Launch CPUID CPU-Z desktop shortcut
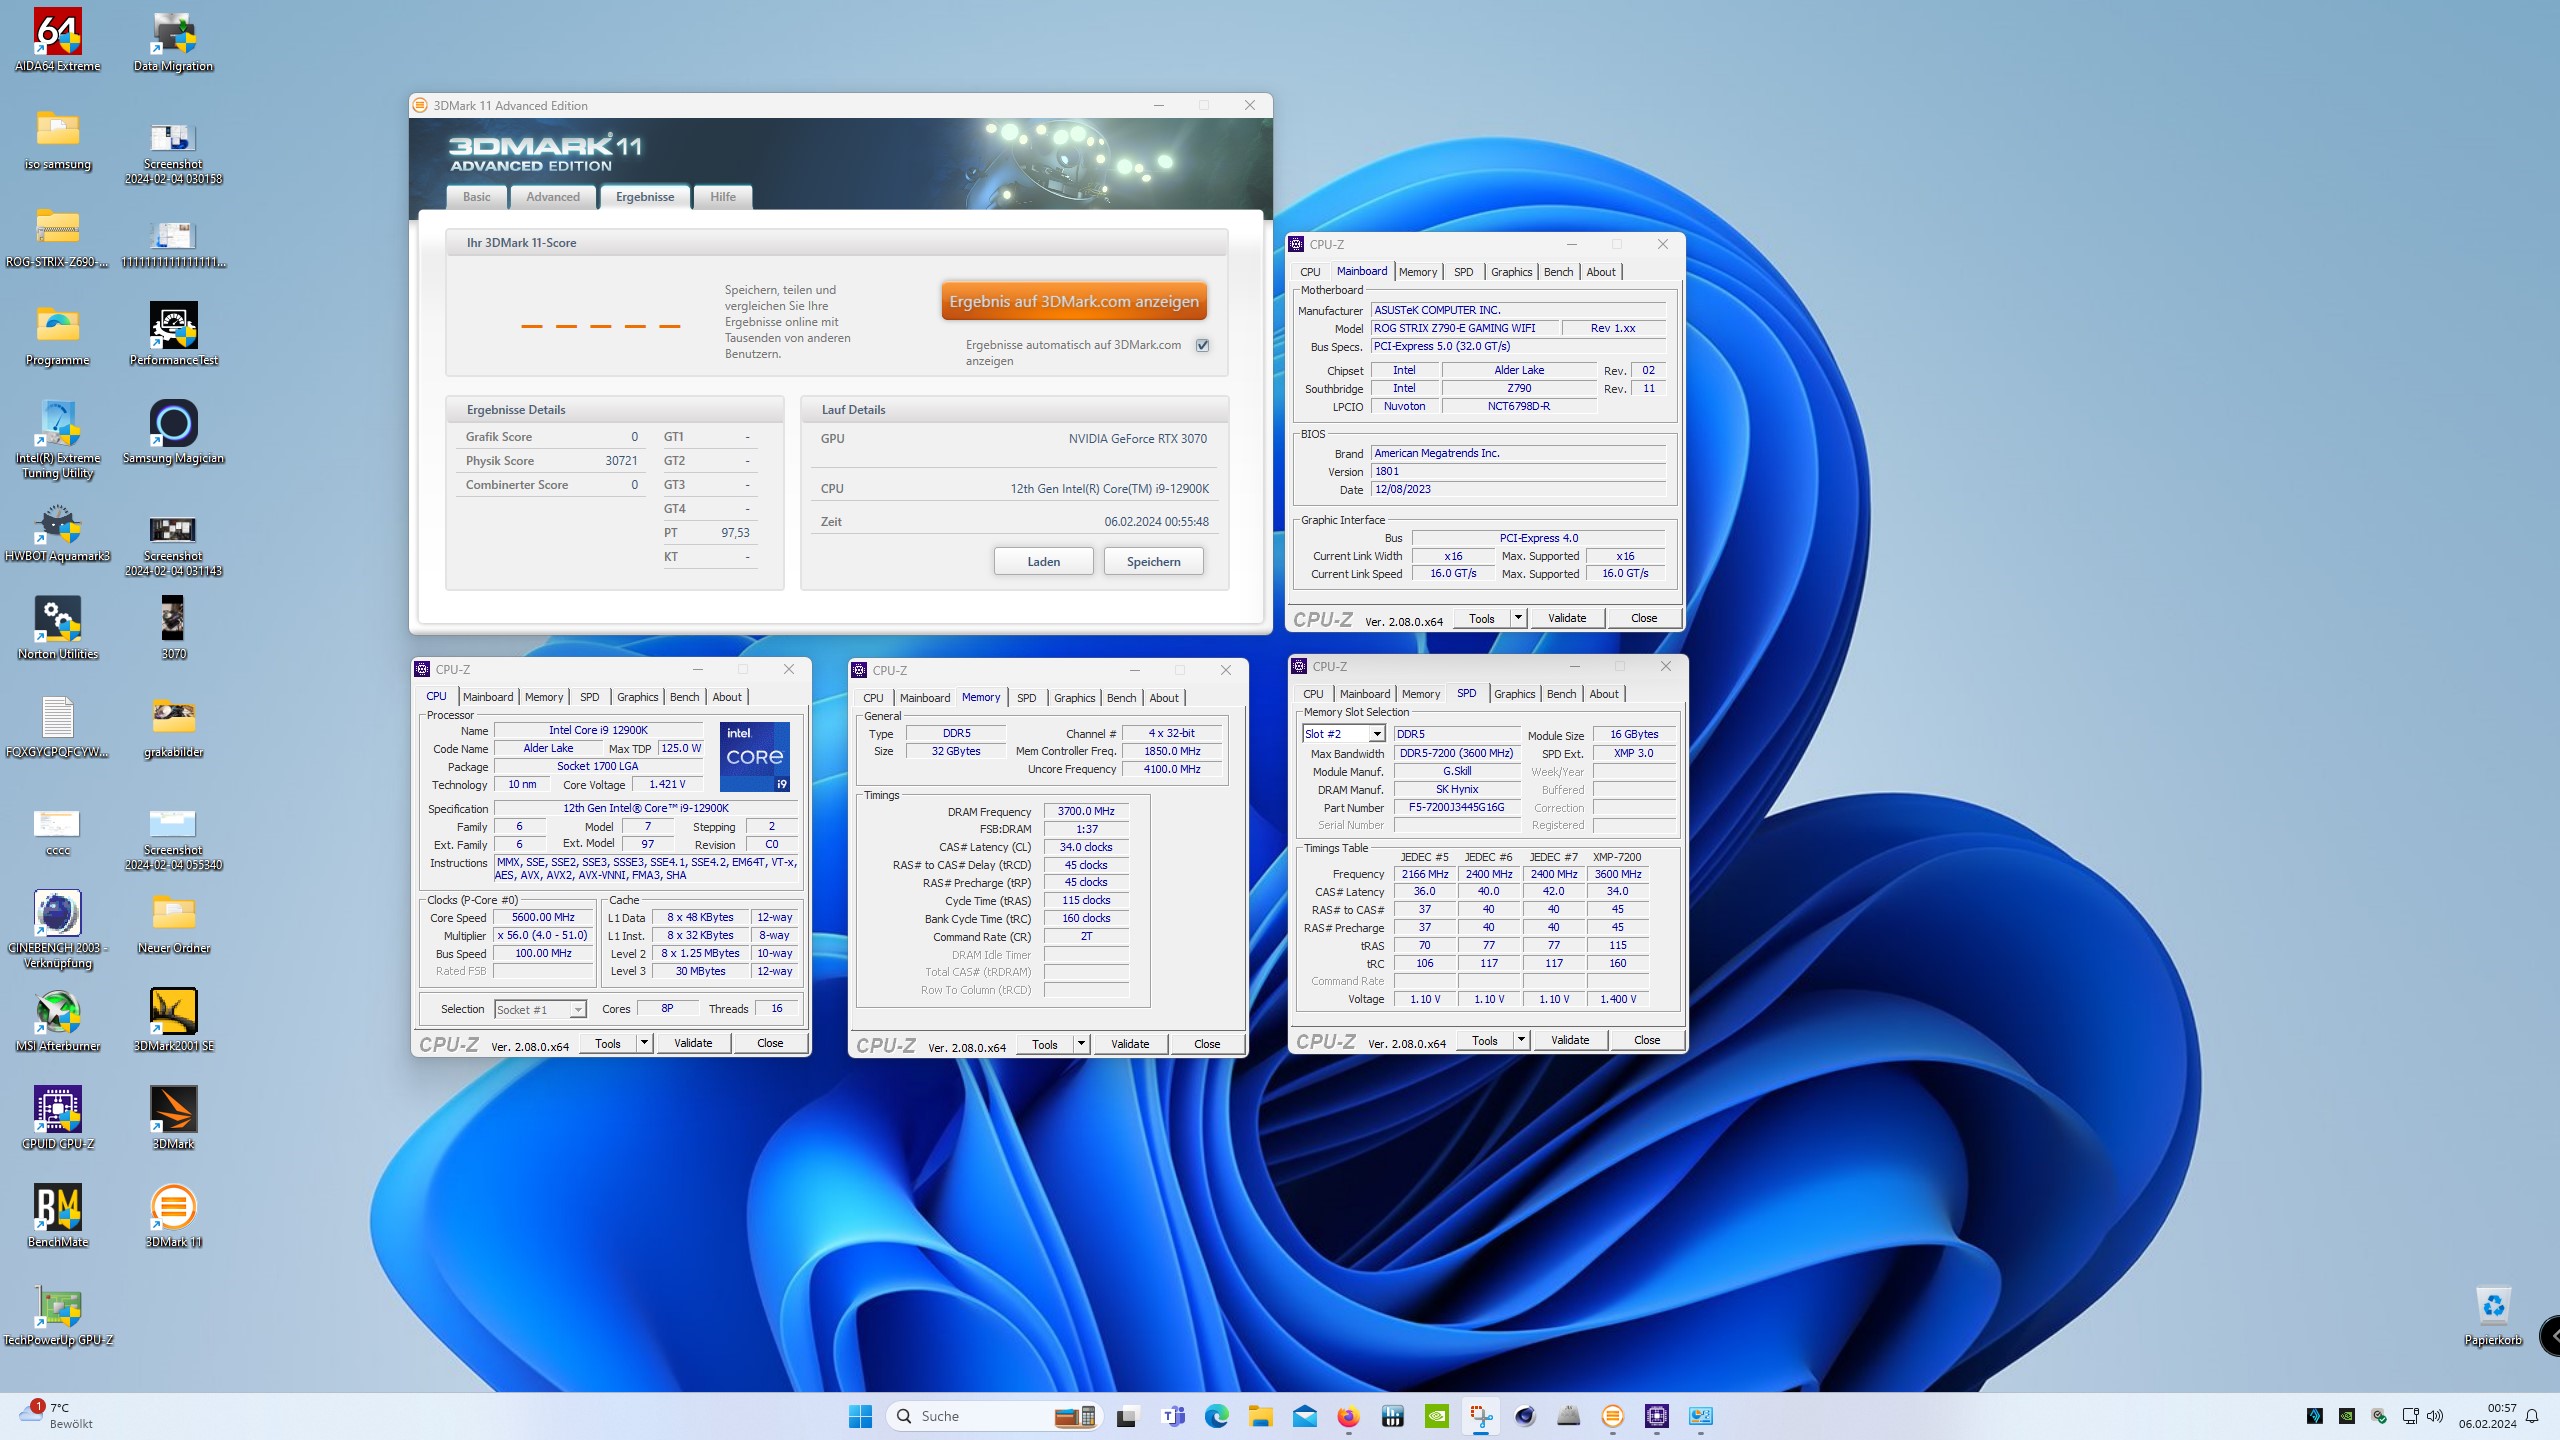This screenshot has height=1440, width=2560. (x=57, y=1119)
